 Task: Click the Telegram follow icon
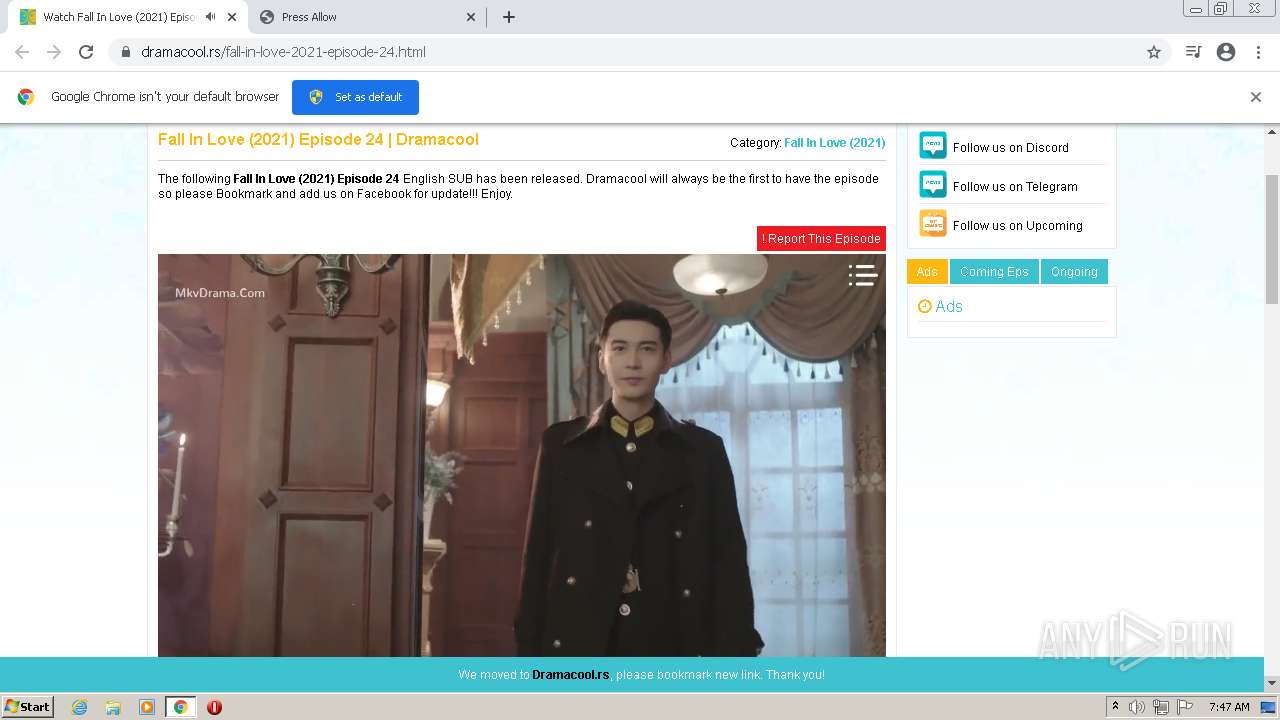(933, 185)
